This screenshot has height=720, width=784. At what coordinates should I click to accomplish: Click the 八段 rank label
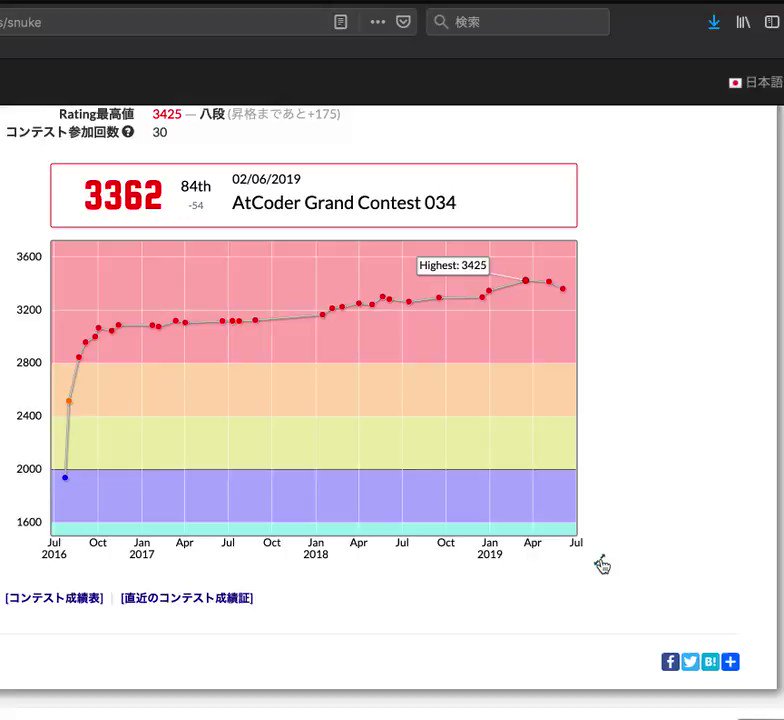(x=212, y=114)
